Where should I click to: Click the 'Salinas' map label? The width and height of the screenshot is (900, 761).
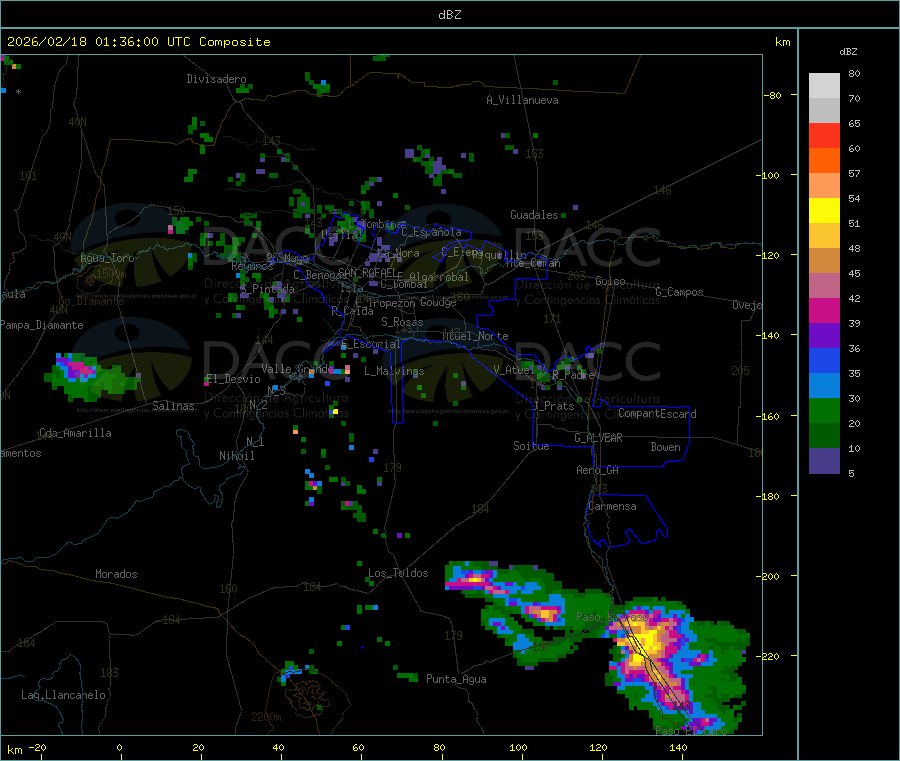(173, 406)
